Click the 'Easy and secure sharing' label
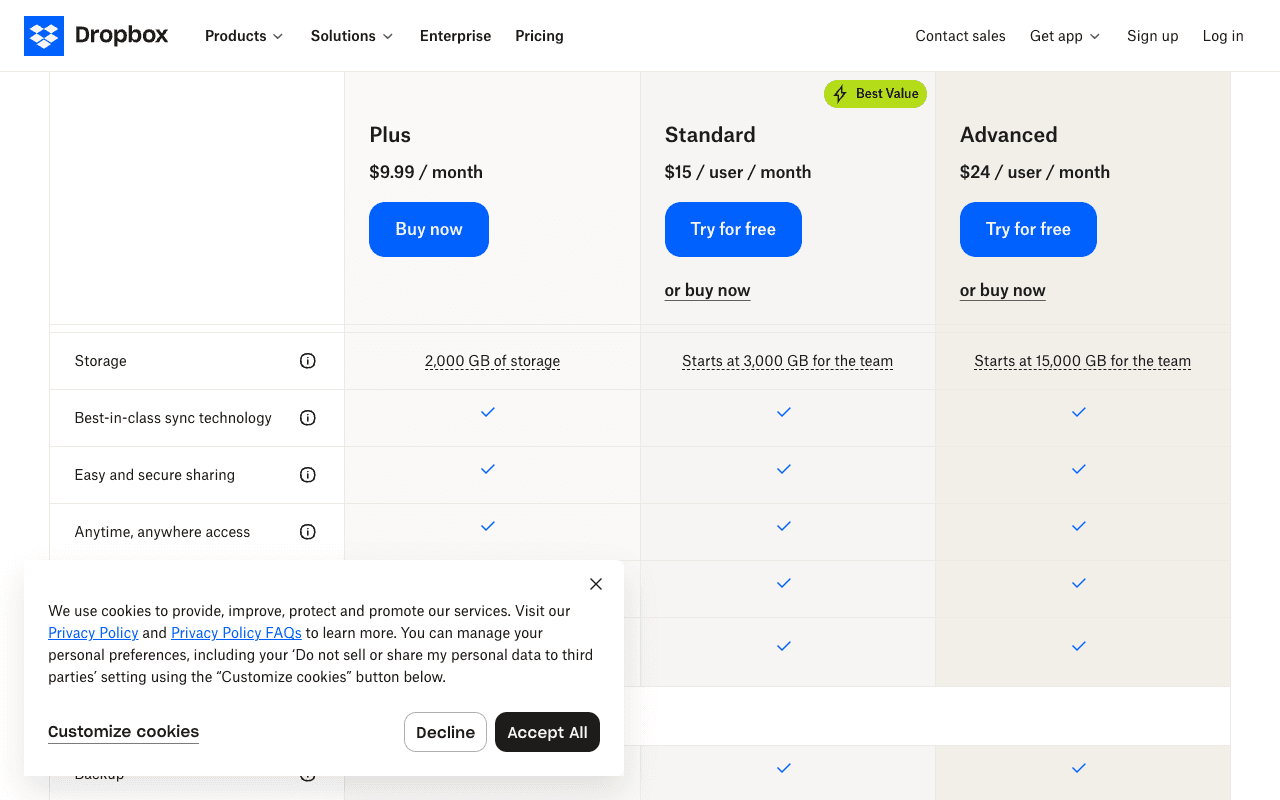This screenshot has width=1280, height=800. tap(155, 475)
